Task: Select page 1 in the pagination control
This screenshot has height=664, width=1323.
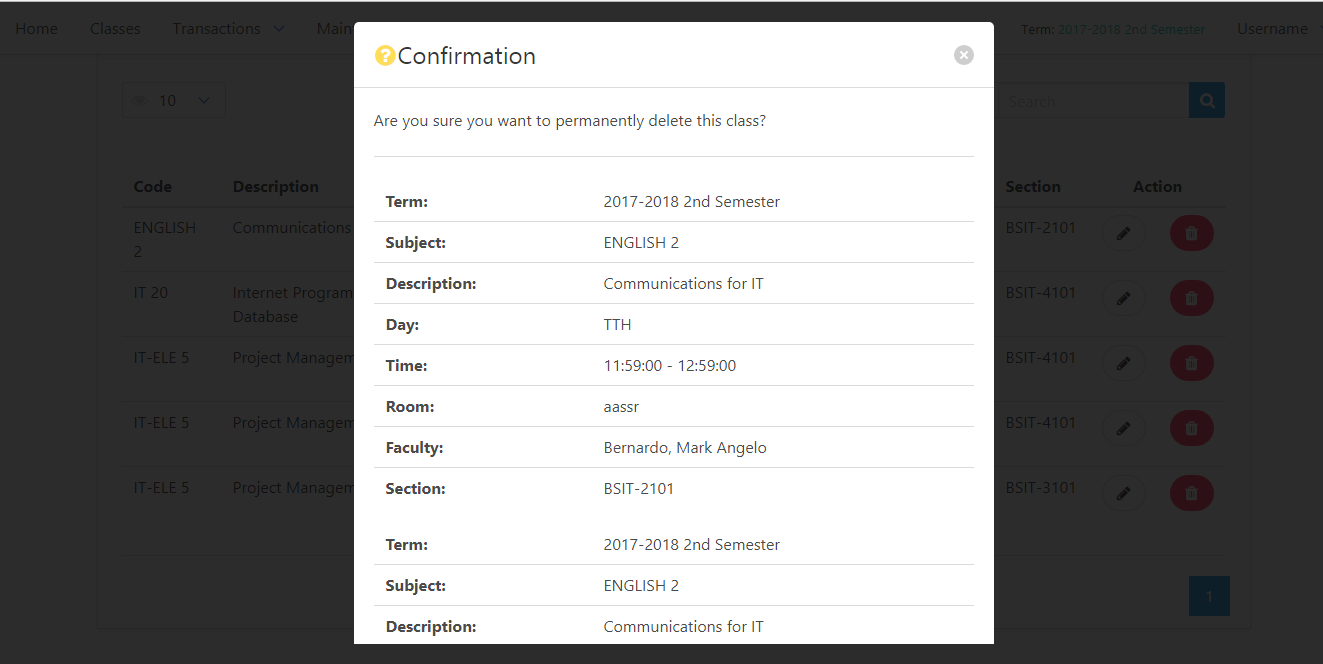Action: point(1209,595)
